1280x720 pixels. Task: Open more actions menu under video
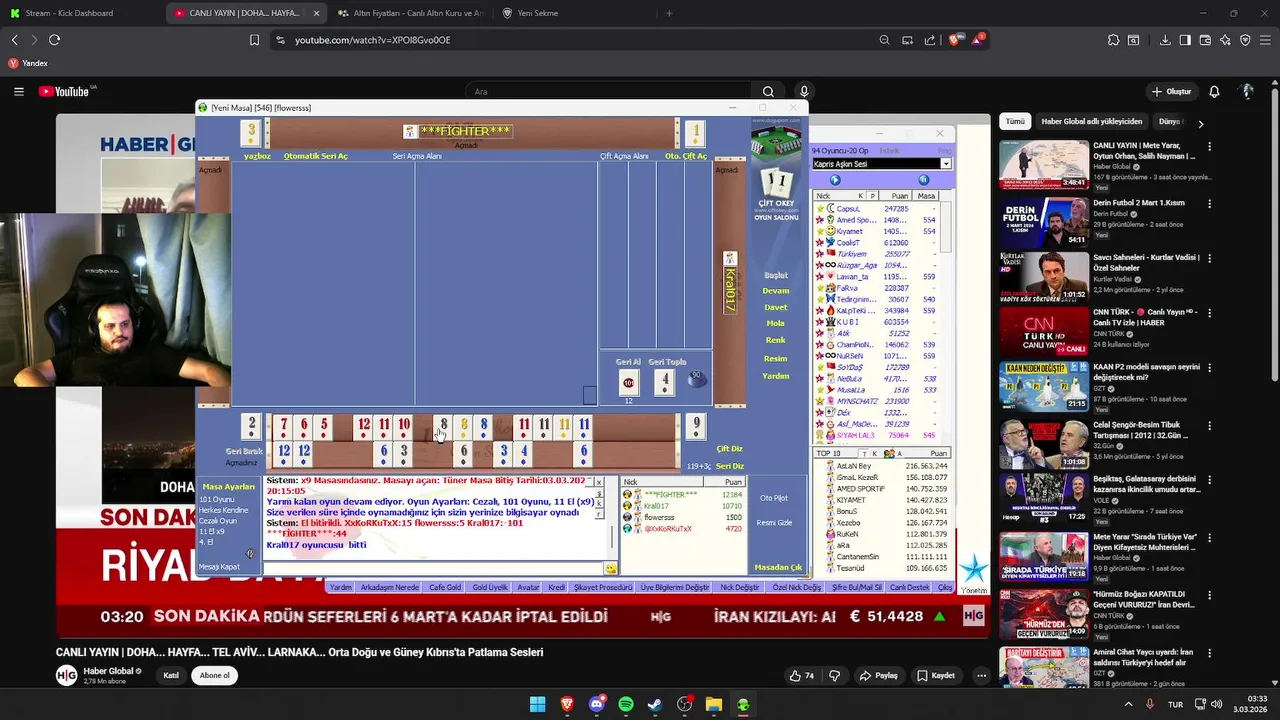tap(981, 675)
